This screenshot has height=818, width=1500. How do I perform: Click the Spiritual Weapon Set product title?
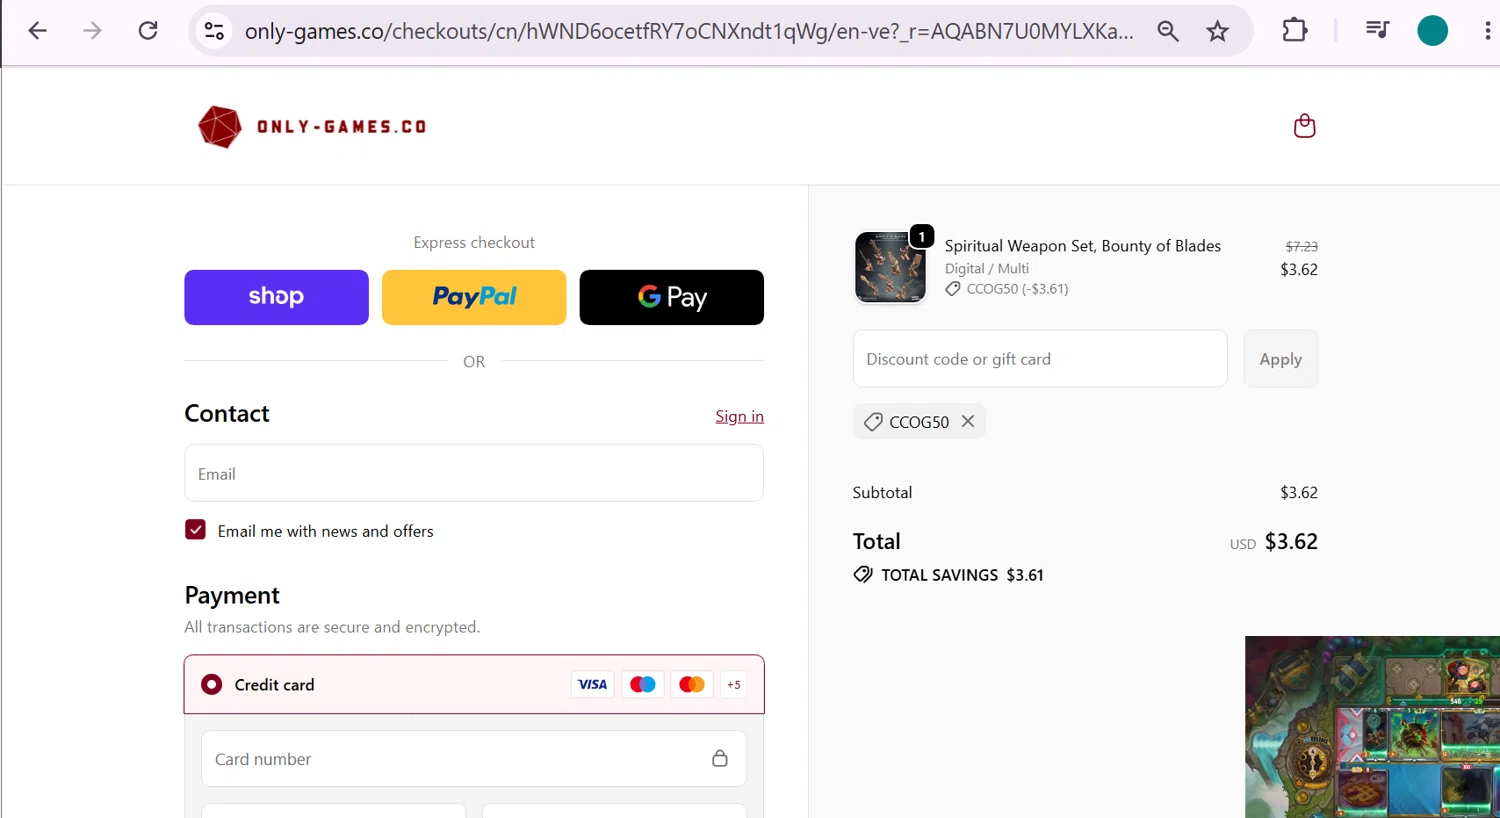(x=1082, y=245)
